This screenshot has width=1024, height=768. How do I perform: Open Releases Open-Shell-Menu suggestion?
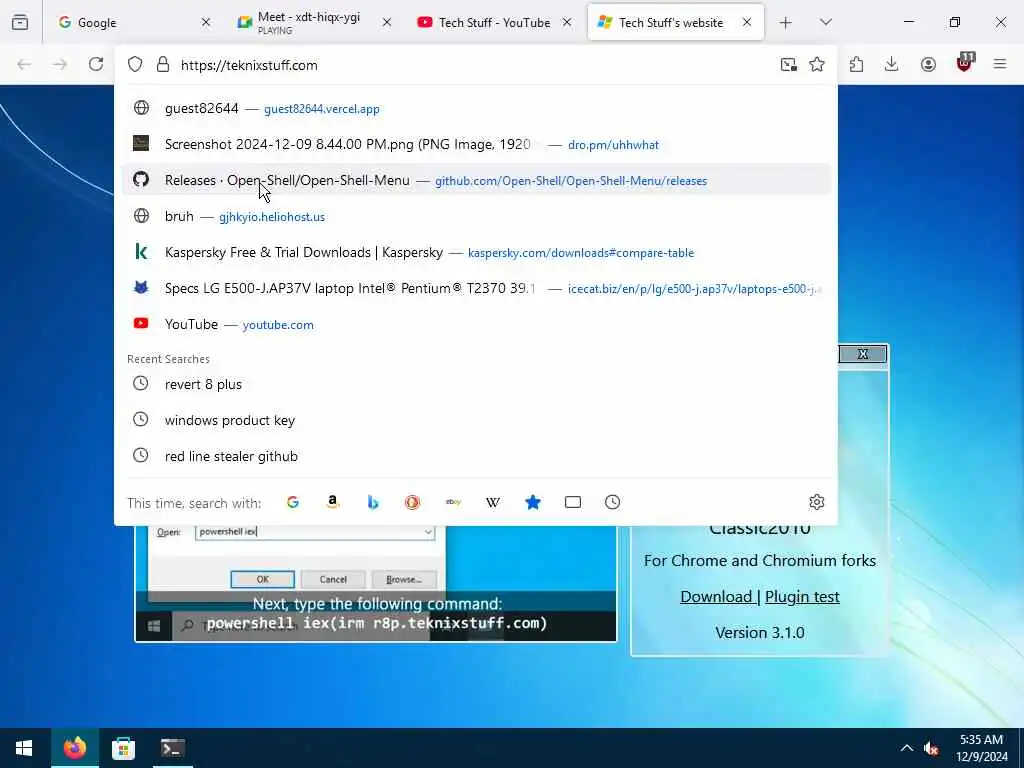(x=476, y=180)
